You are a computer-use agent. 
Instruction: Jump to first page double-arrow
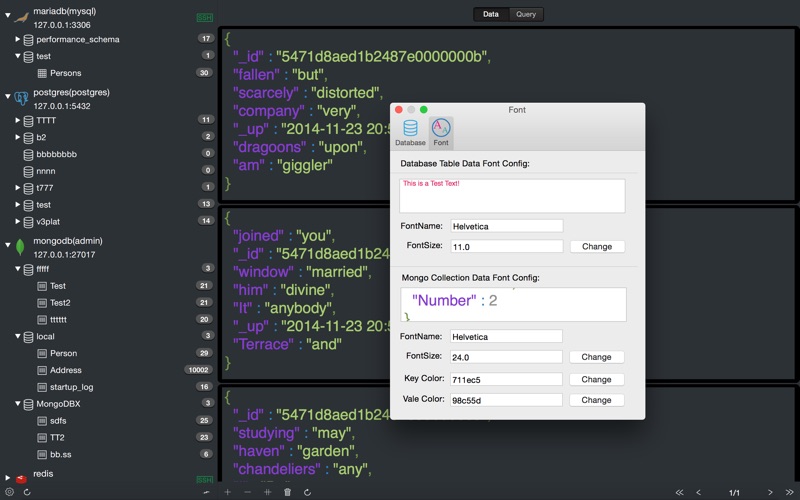[679, 492]
